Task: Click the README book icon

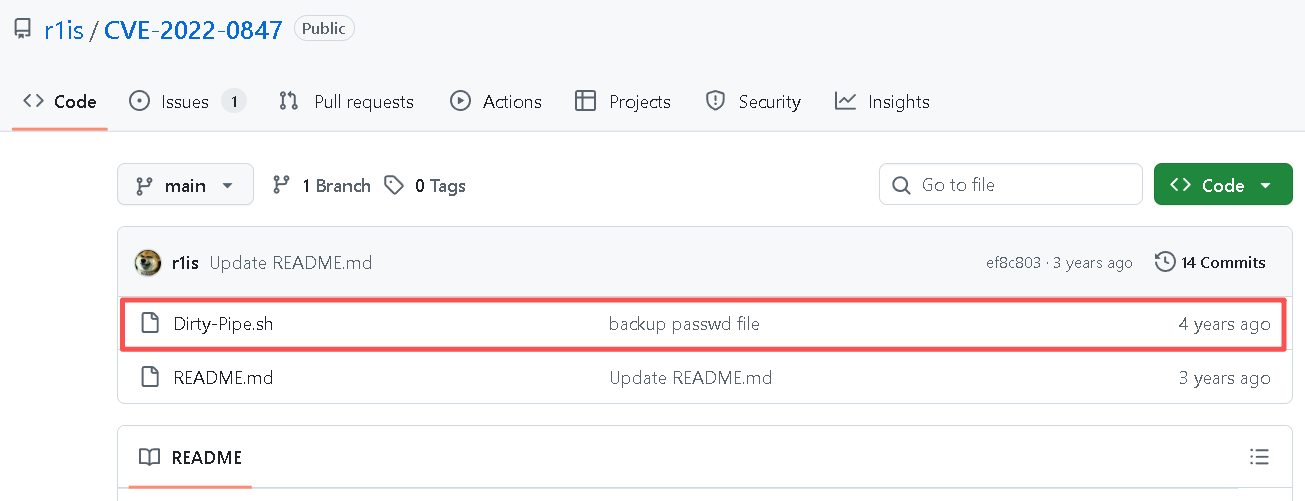Action: (x=149, y=457)
